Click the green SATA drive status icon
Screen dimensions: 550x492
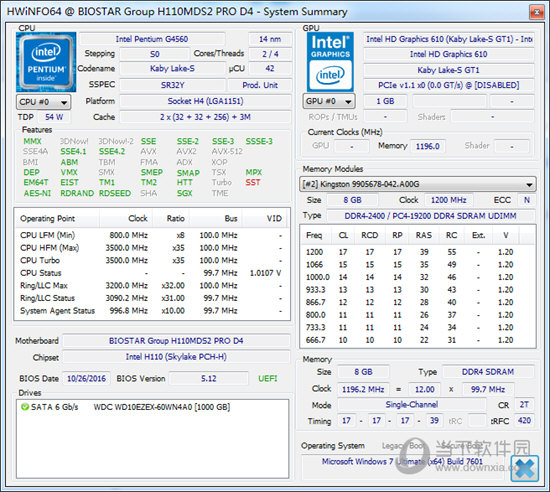pyautogui.click(x=25, y=407)
